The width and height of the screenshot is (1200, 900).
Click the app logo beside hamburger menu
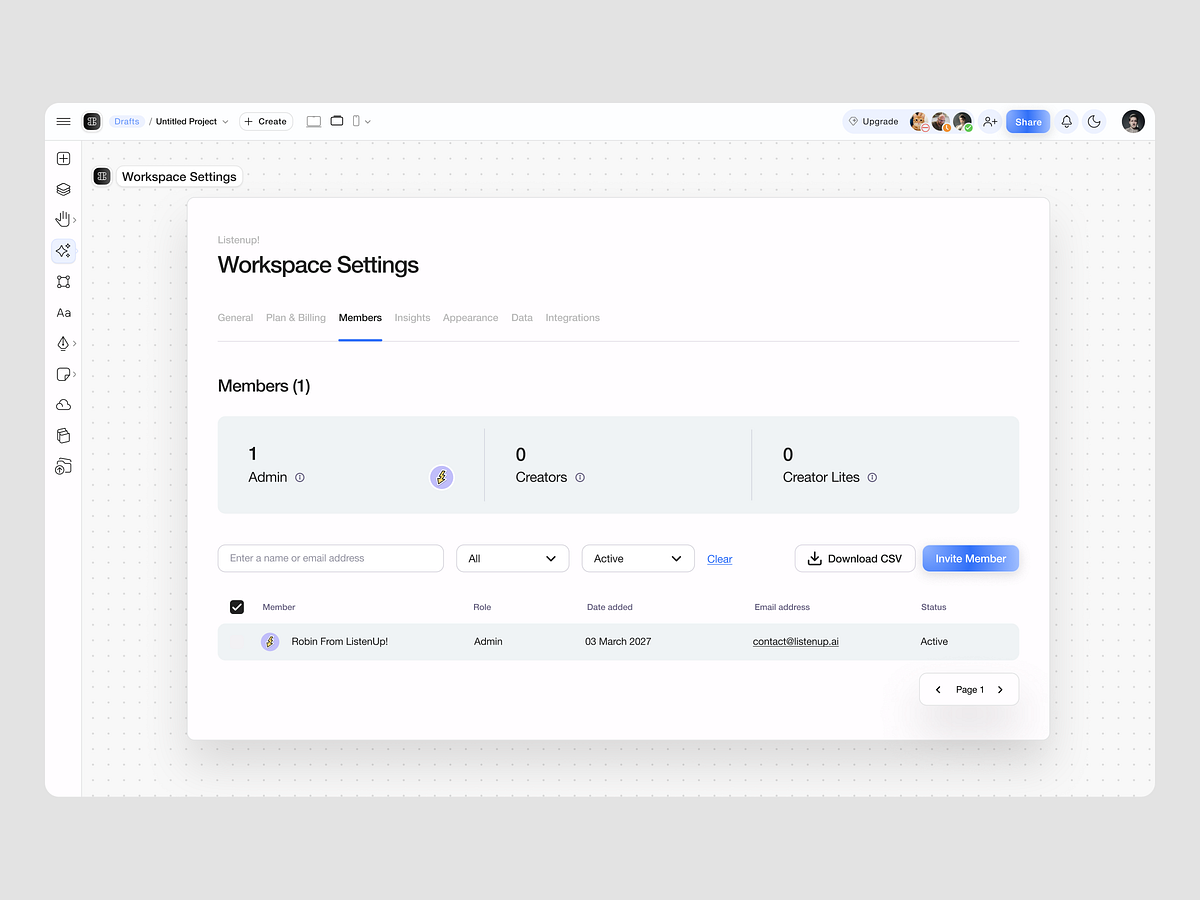click(92, 121)
